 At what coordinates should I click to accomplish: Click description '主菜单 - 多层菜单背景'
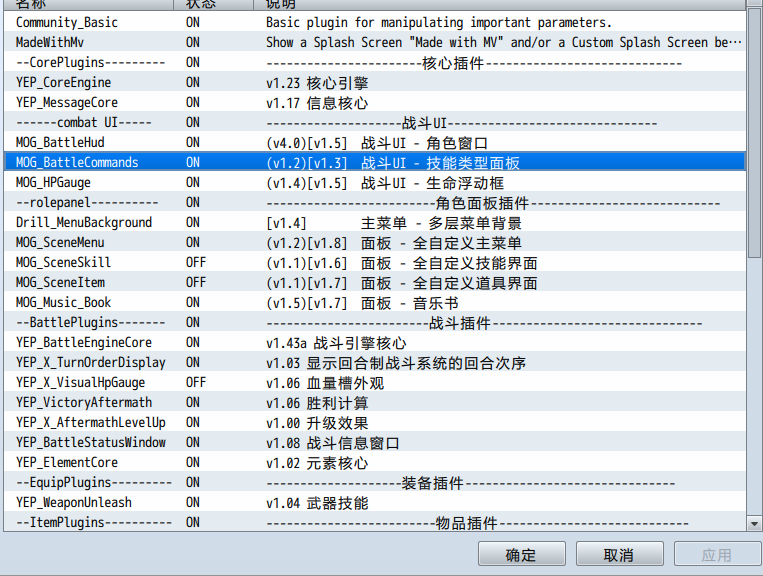(441, 223)
